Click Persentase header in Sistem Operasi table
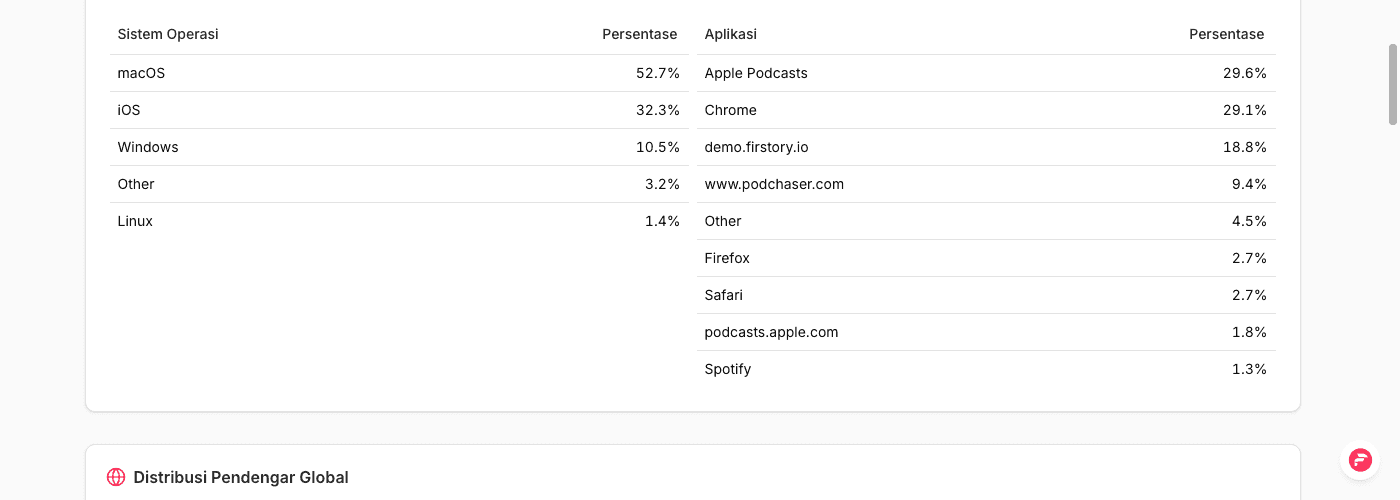 point(639,34)
